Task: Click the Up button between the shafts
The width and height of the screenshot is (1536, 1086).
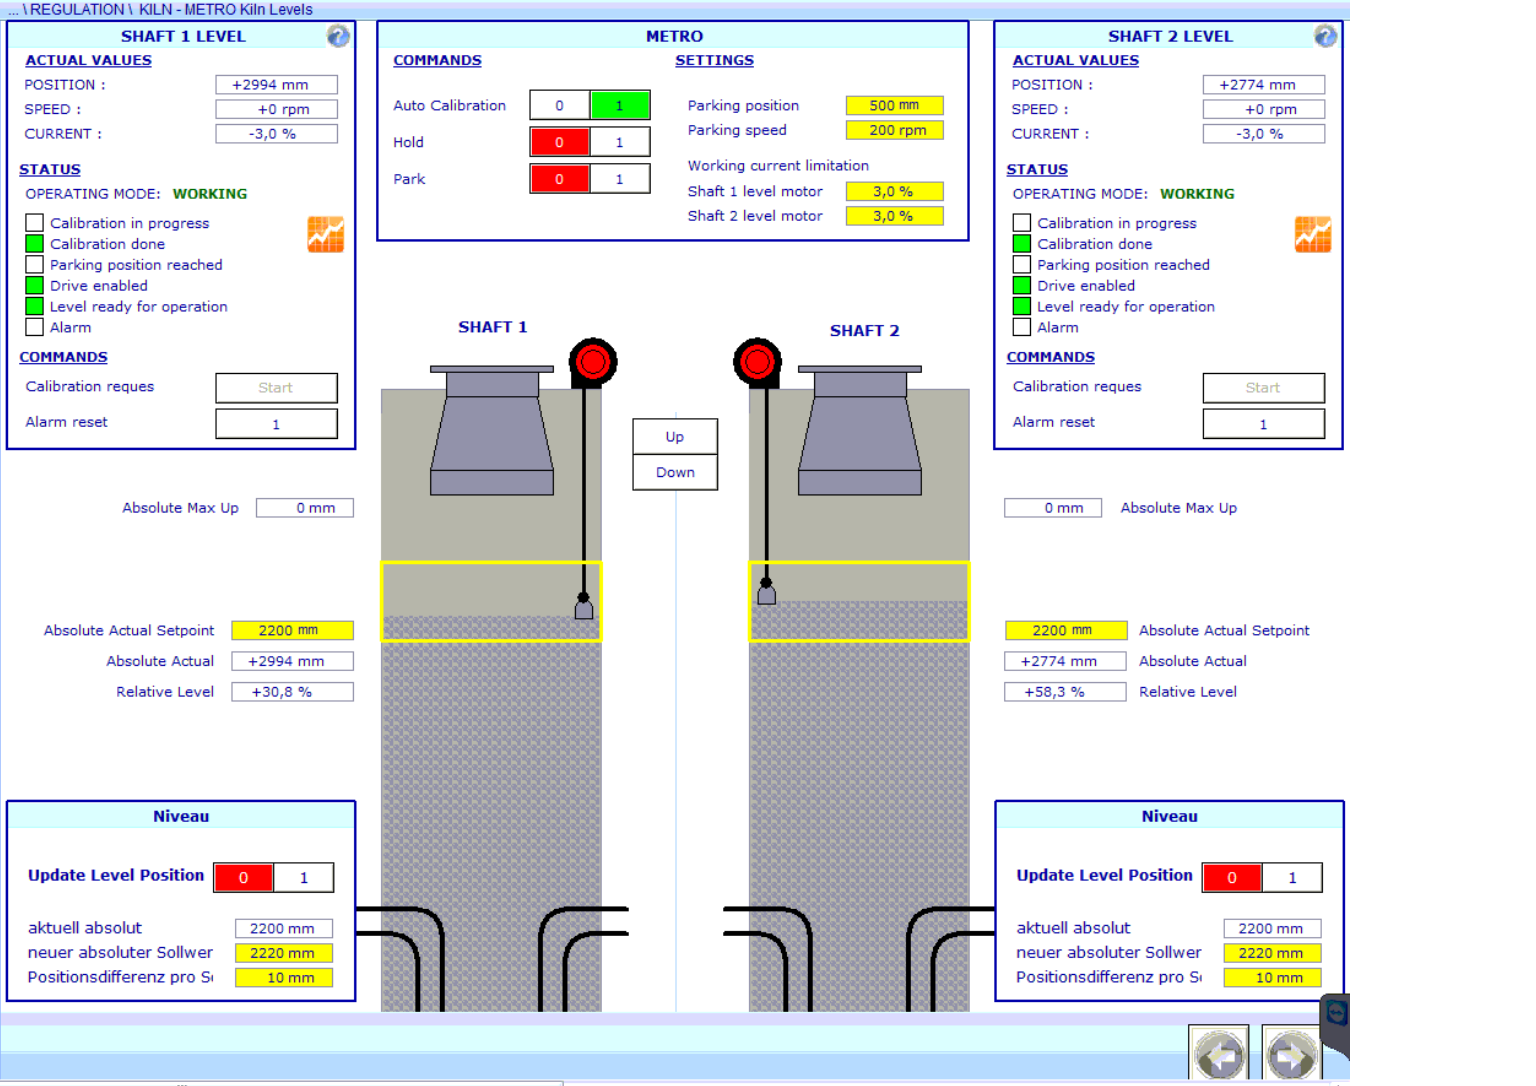Action: point(675,437)
